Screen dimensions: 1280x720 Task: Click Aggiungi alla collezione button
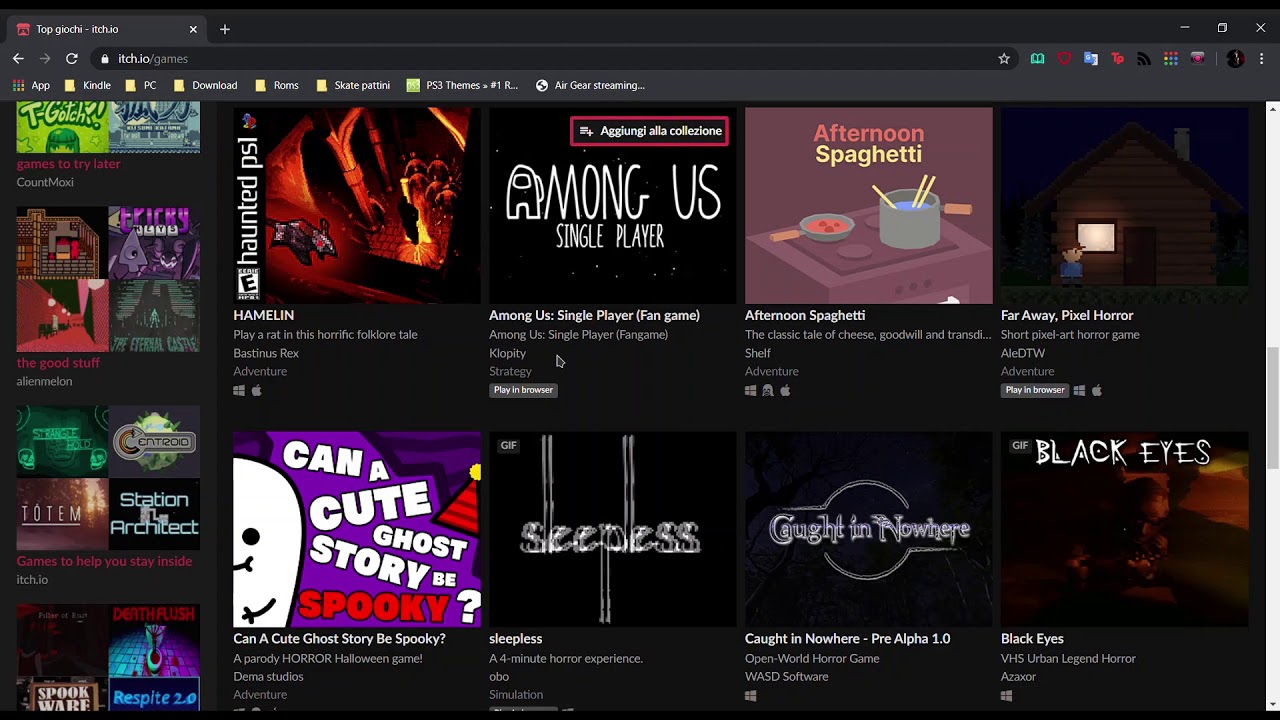[x=649, y=131]
